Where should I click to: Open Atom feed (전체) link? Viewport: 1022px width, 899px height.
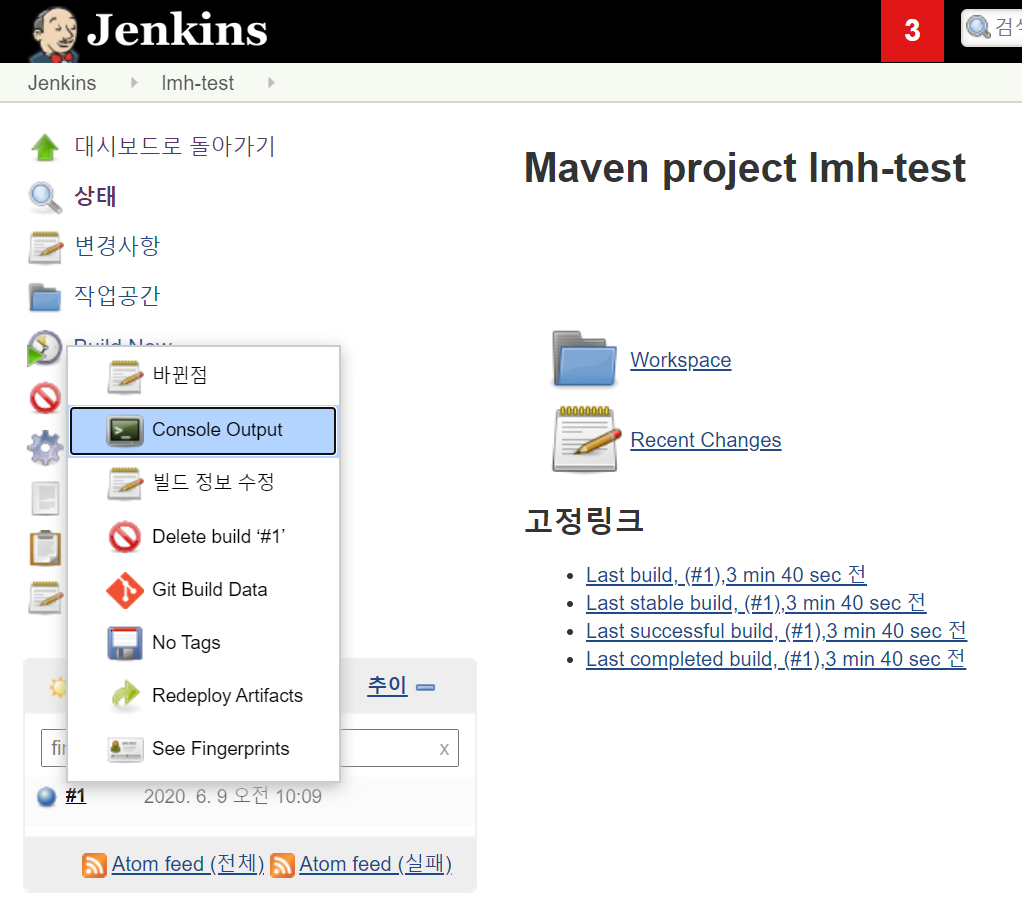[188, 864]
